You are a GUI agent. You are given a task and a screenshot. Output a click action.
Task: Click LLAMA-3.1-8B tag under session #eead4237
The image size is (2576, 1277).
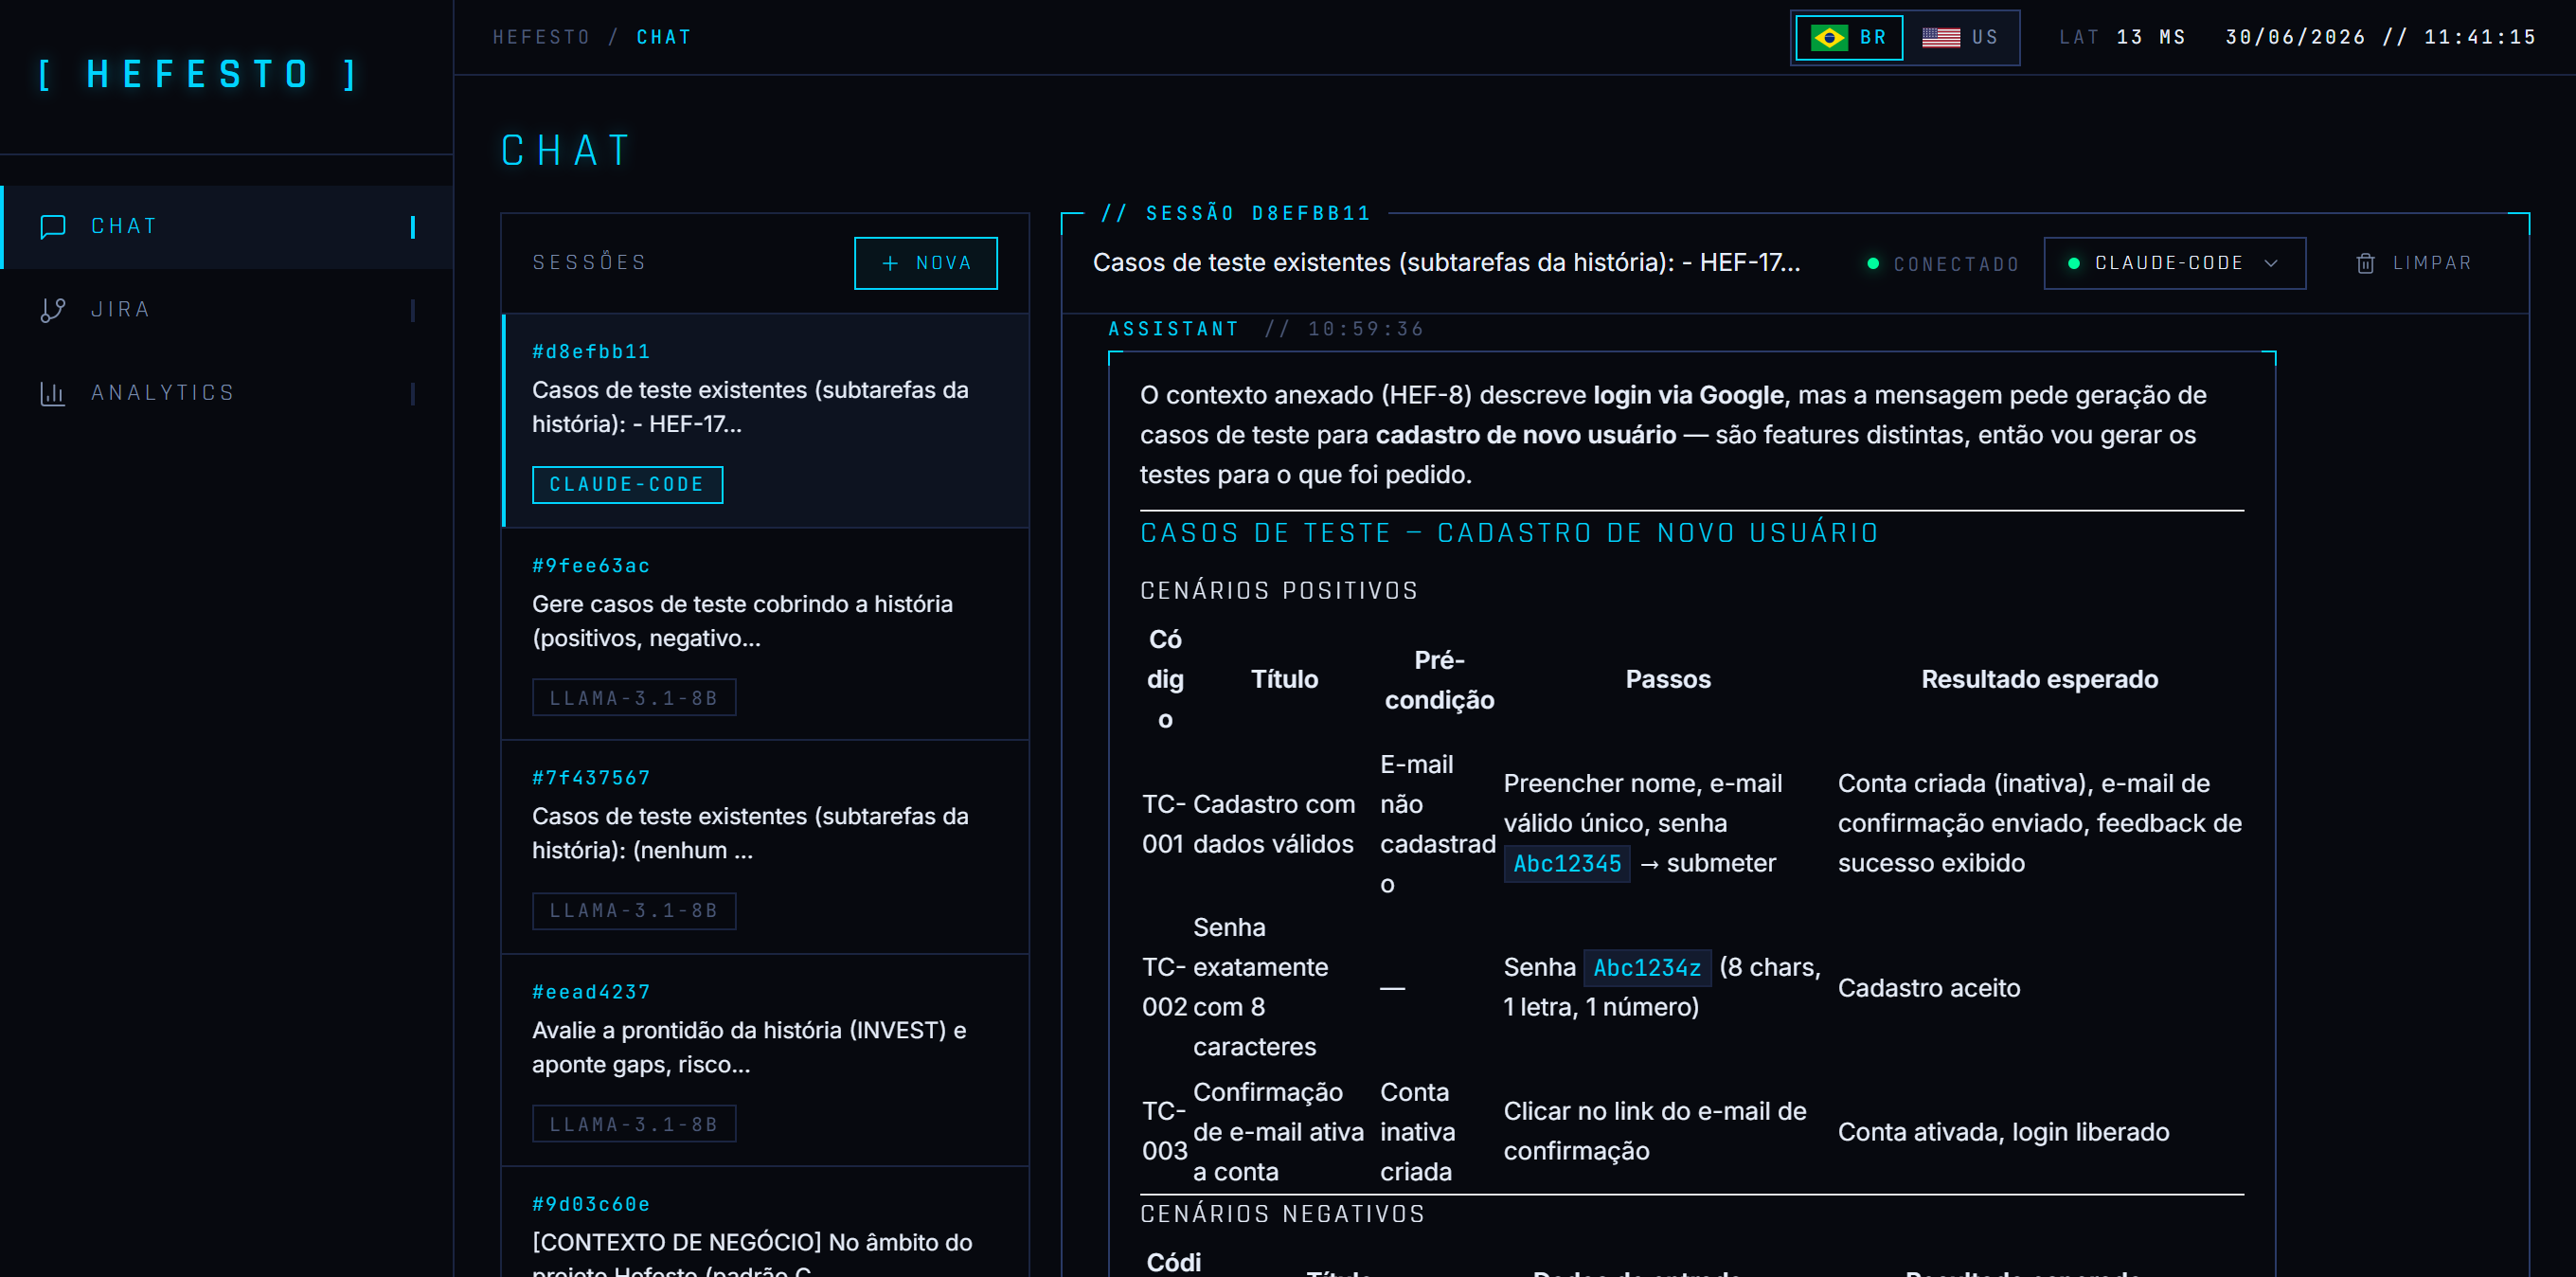(x=634, y=1124)
